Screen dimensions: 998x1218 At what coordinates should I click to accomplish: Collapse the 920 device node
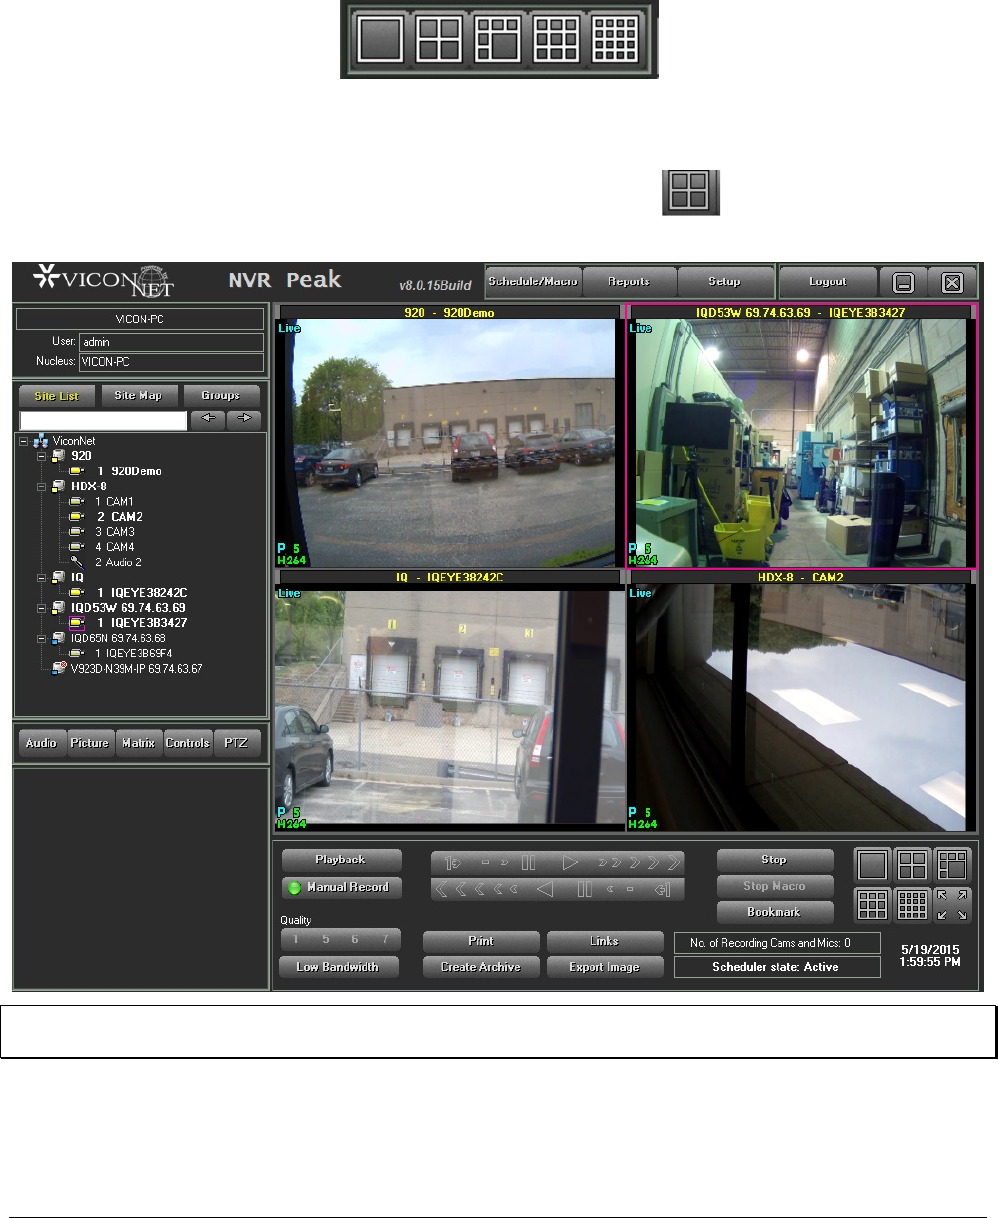(x=41, y=456)
